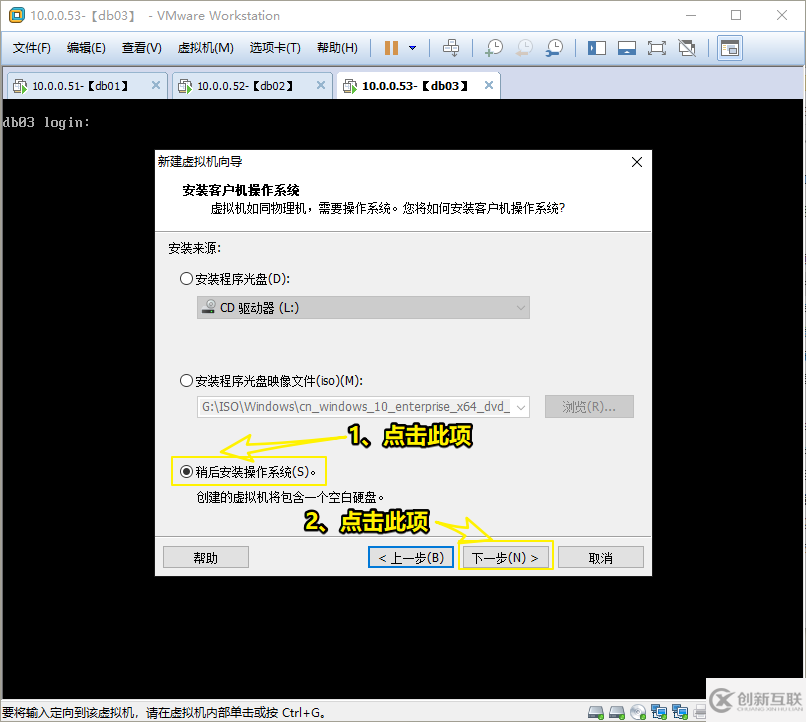Close the 10.0.0.53 db03 tab
Image resolution: width=806 pixels, height=722 pixels.
(489, 85)
